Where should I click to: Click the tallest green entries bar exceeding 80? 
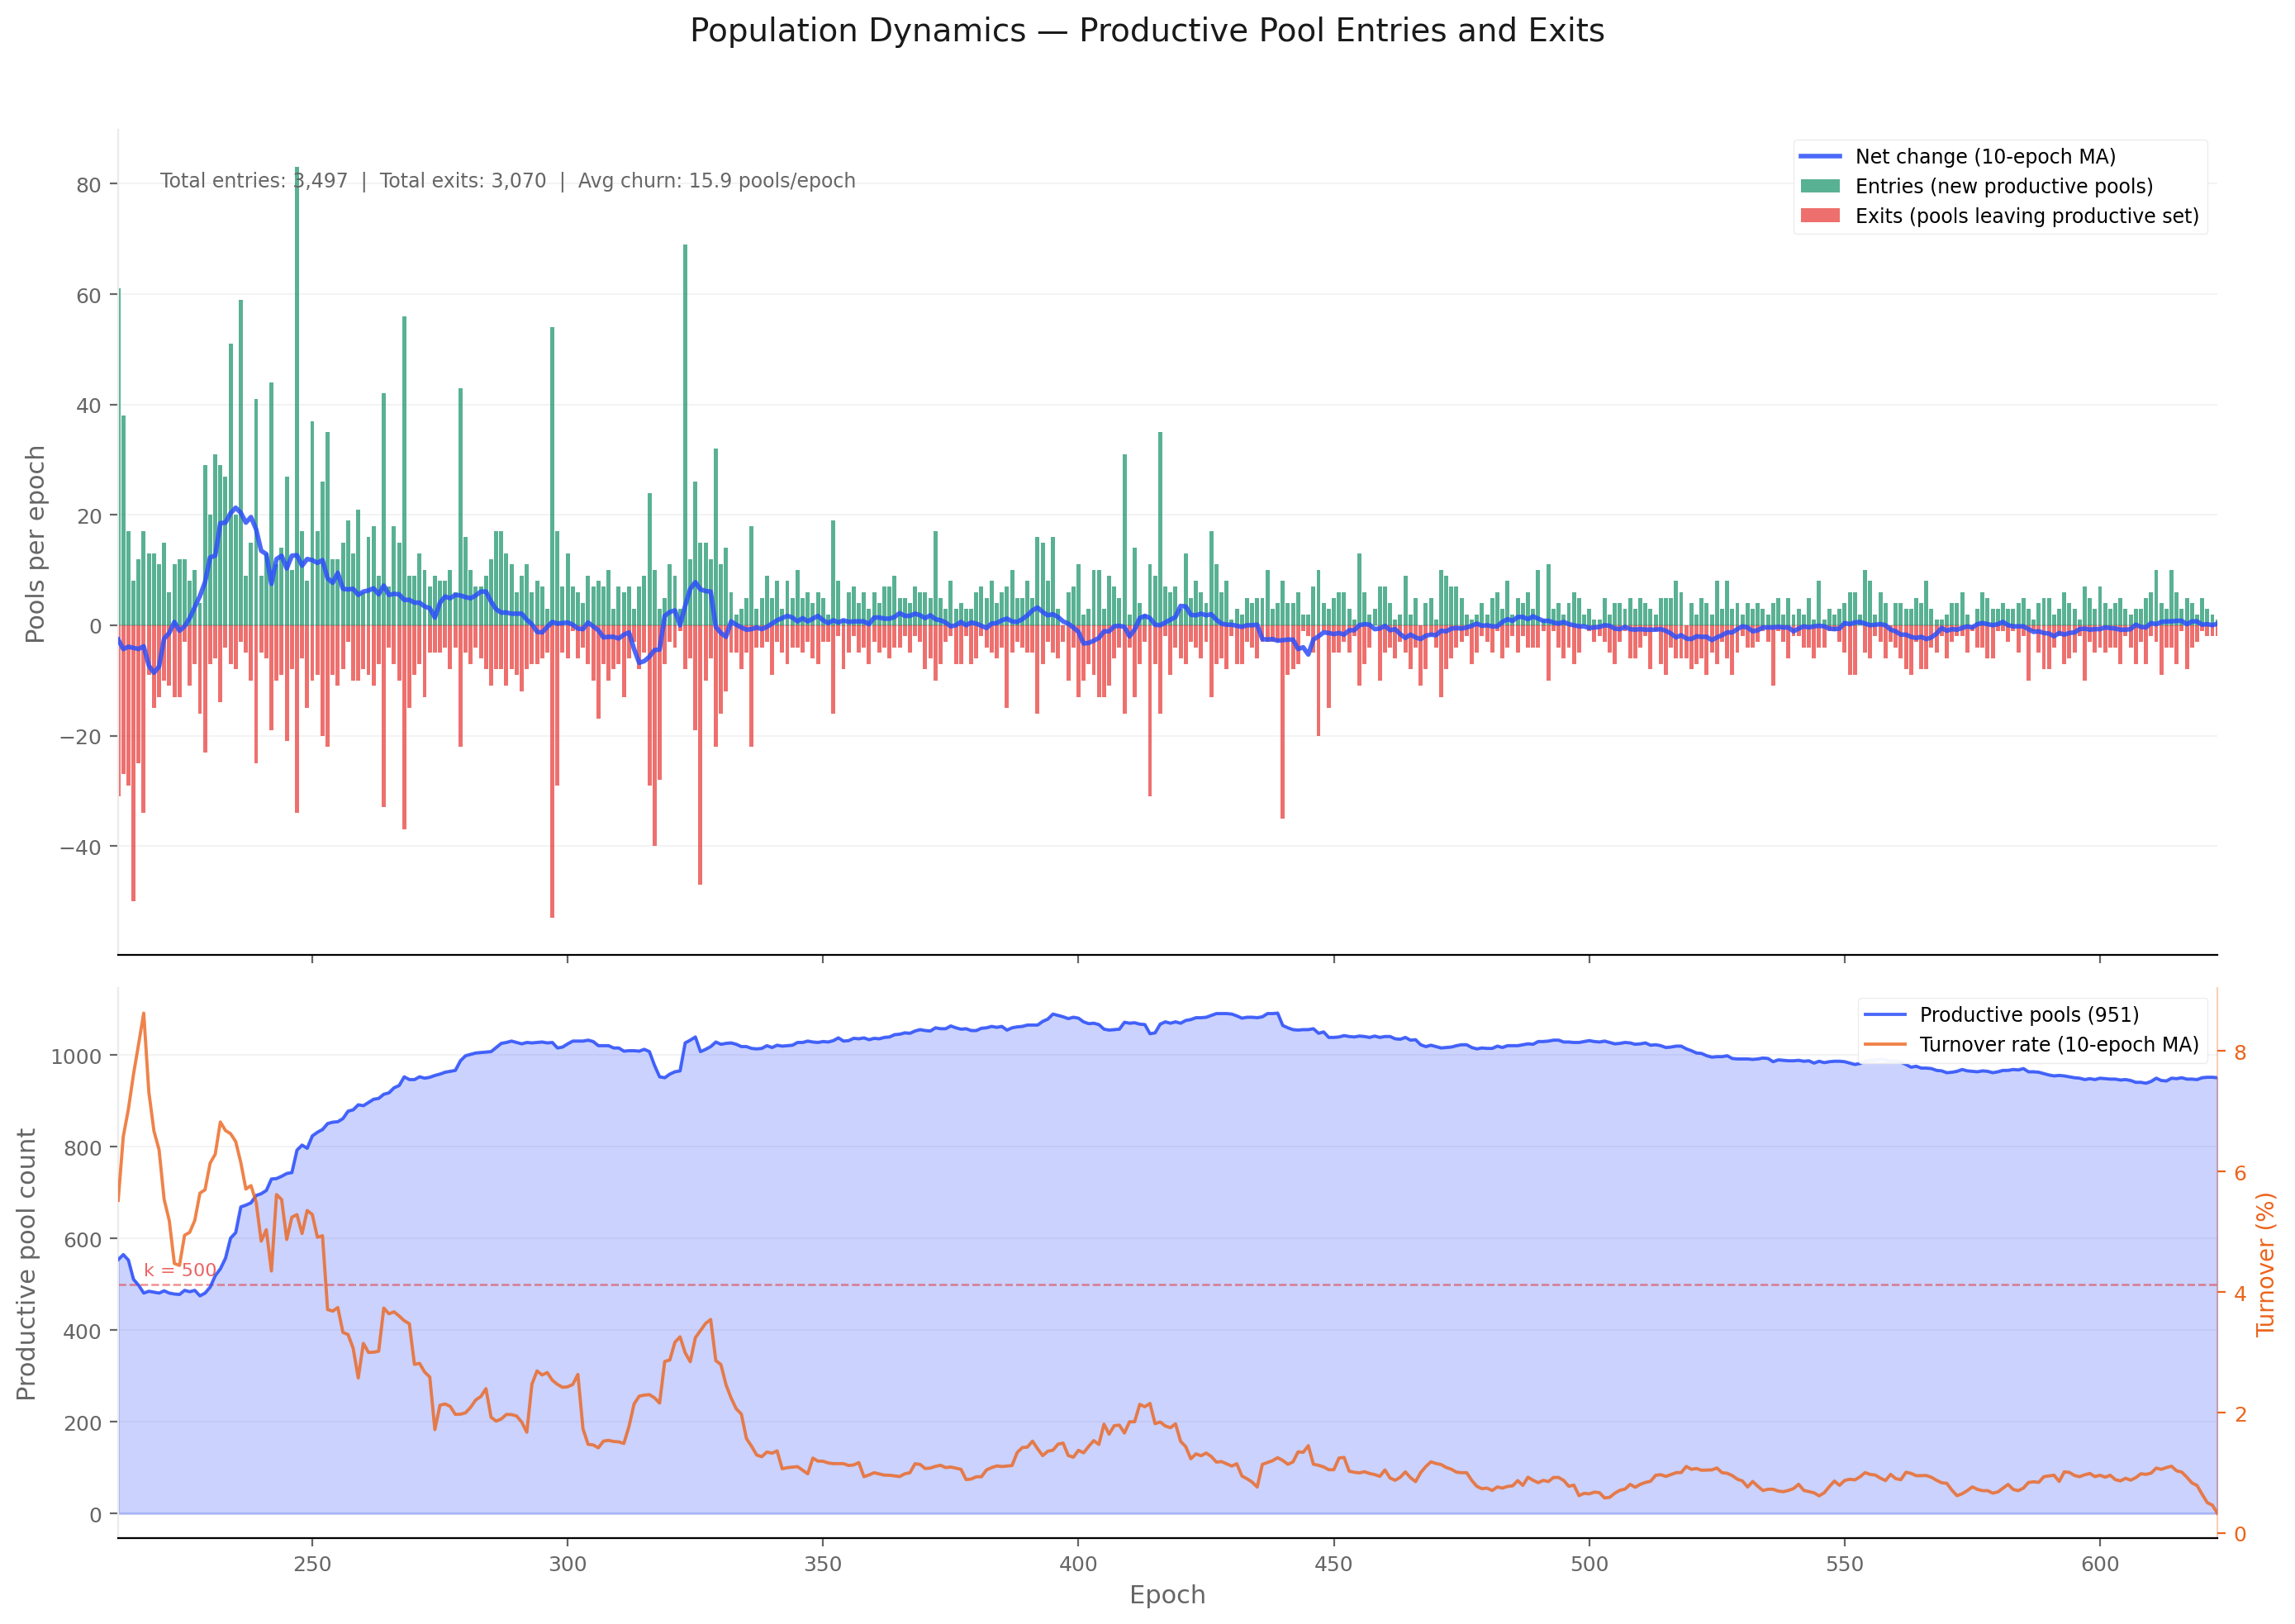[297, 396]
